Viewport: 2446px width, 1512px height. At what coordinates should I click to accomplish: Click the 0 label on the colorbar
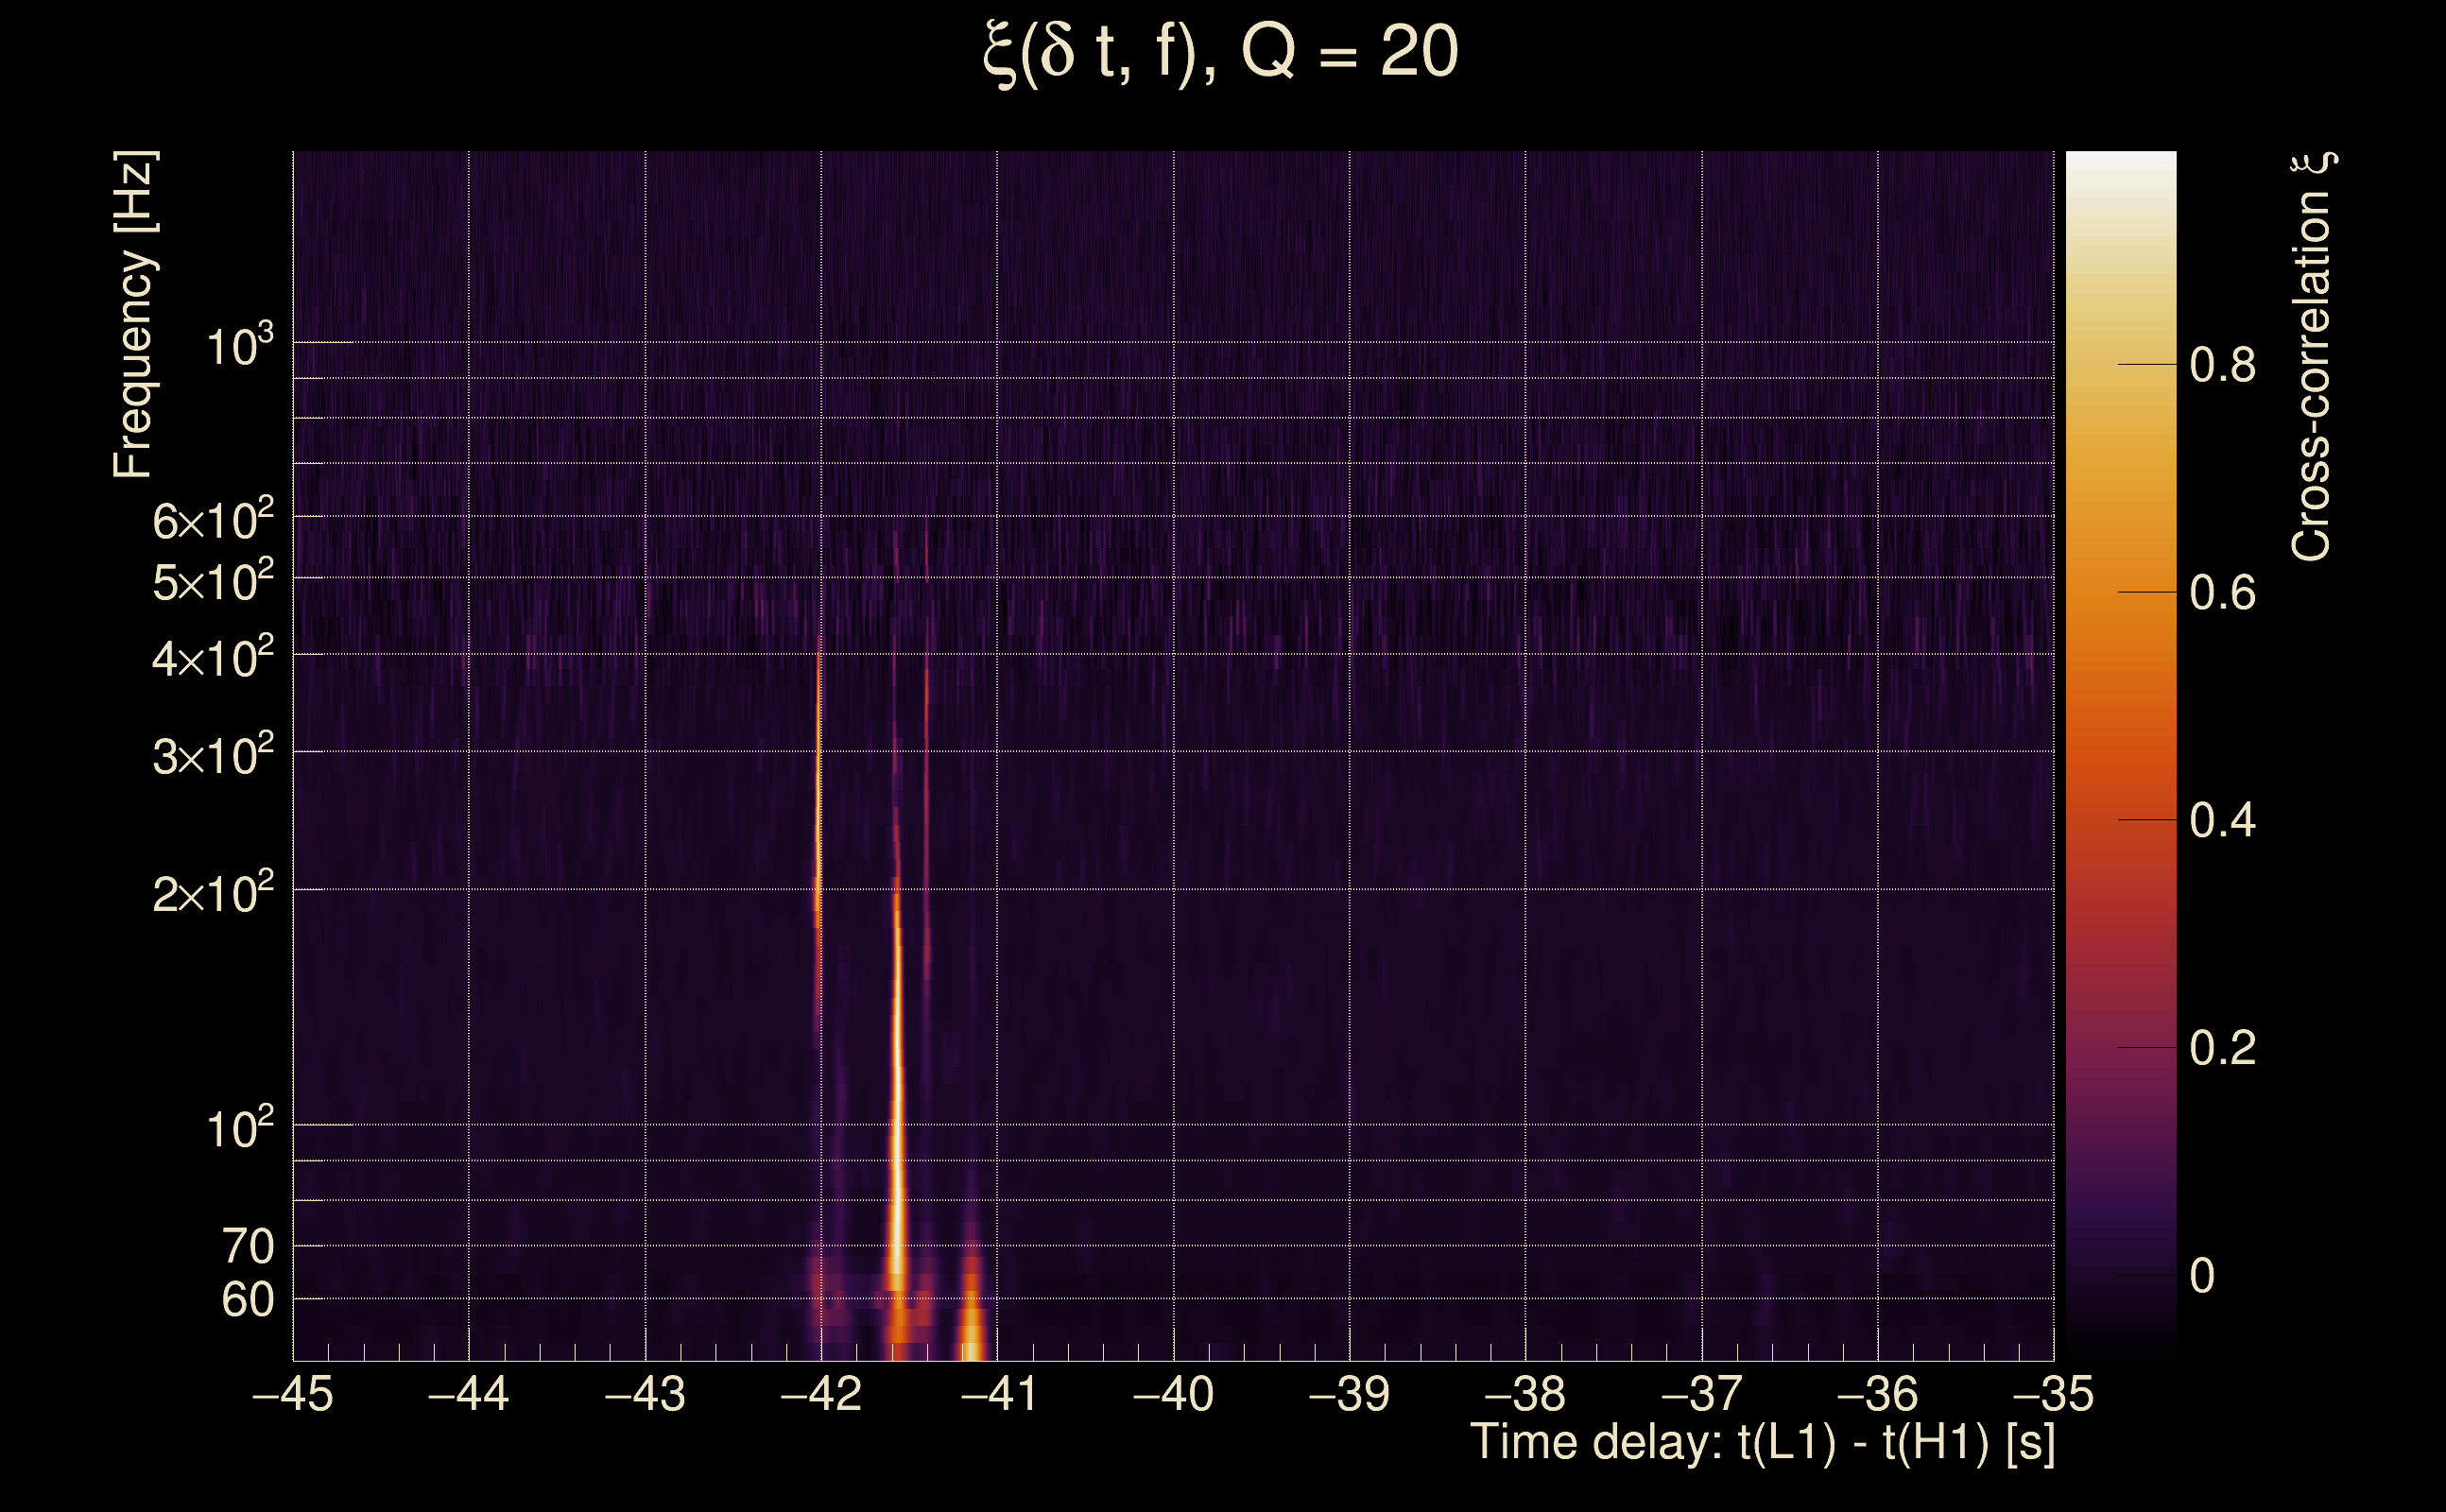click(2202, 1277)
